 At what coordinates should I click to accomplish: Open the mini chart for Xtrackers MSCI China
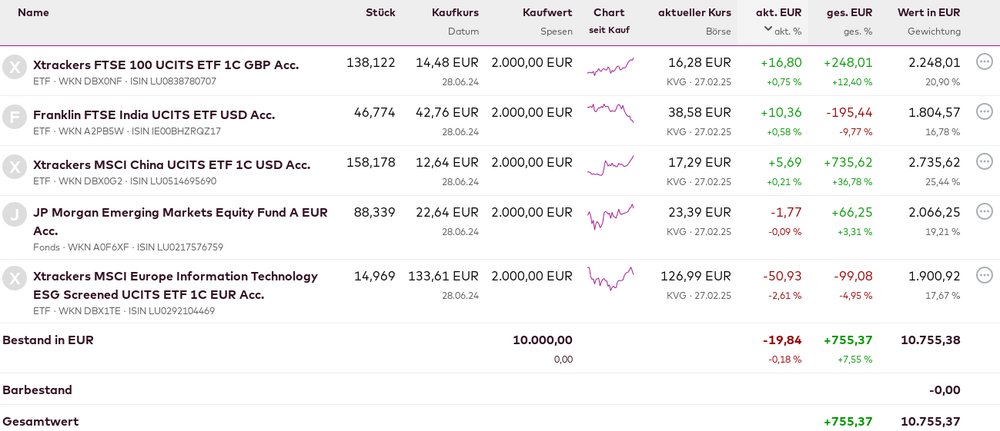click(610, 166)
